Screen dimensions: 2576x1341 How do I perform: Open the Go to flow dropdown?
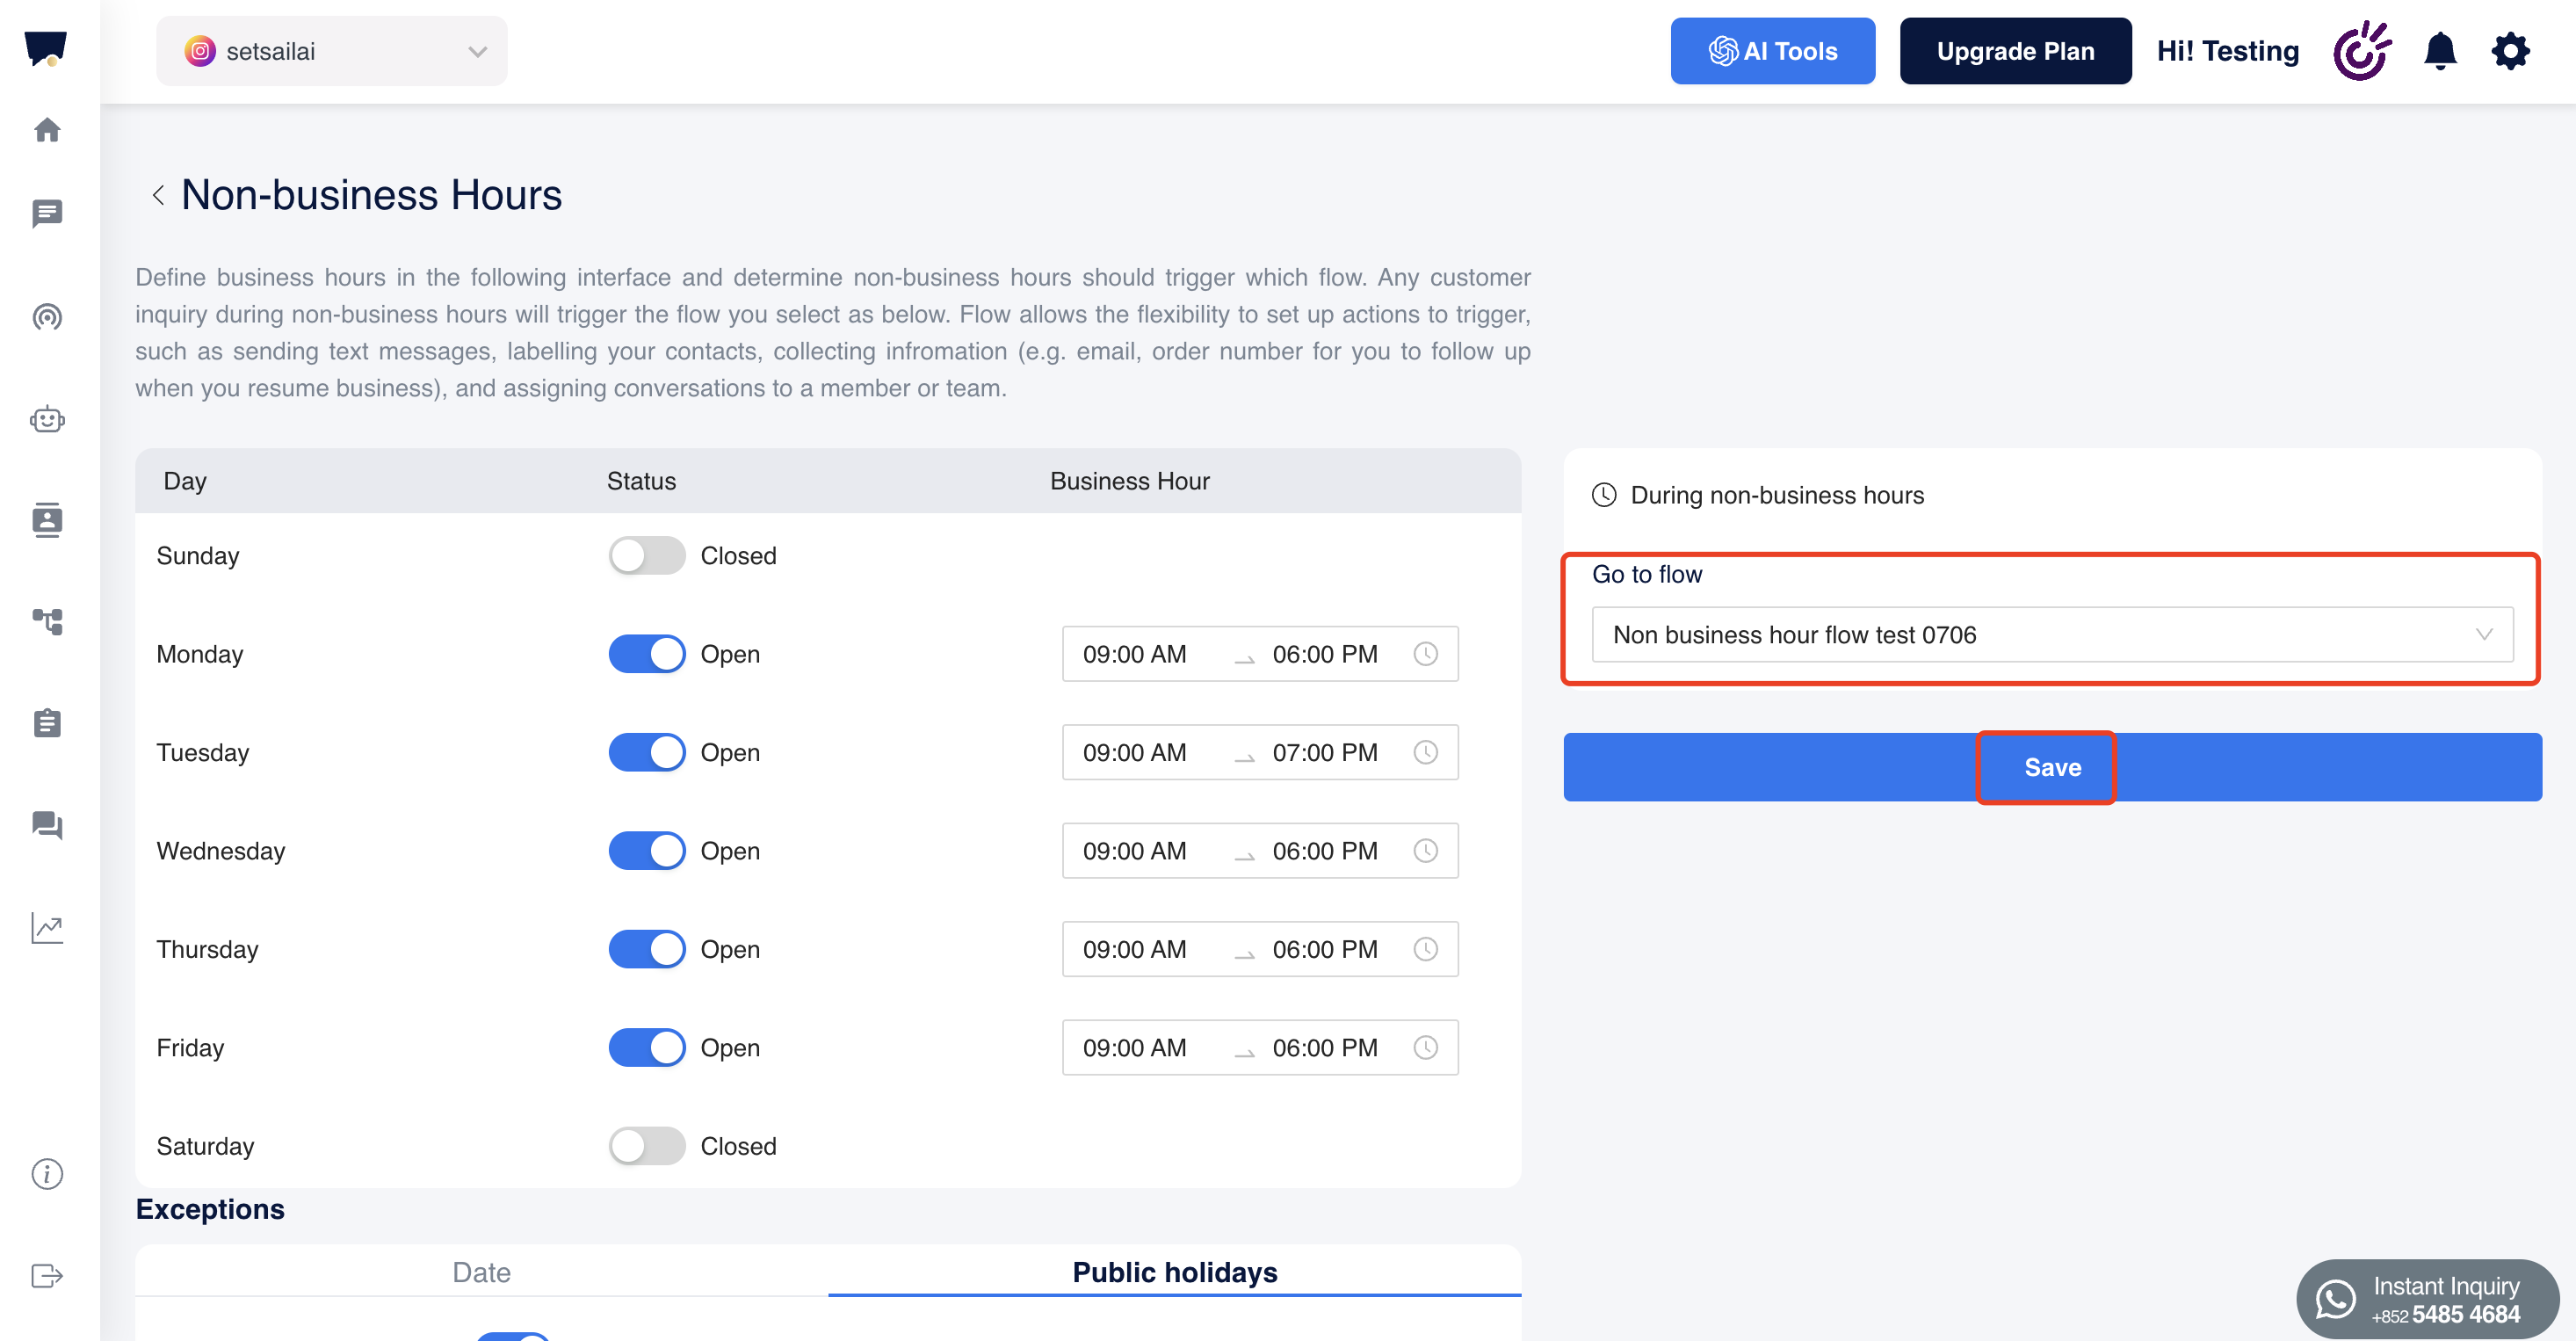tap(2051, 635)
